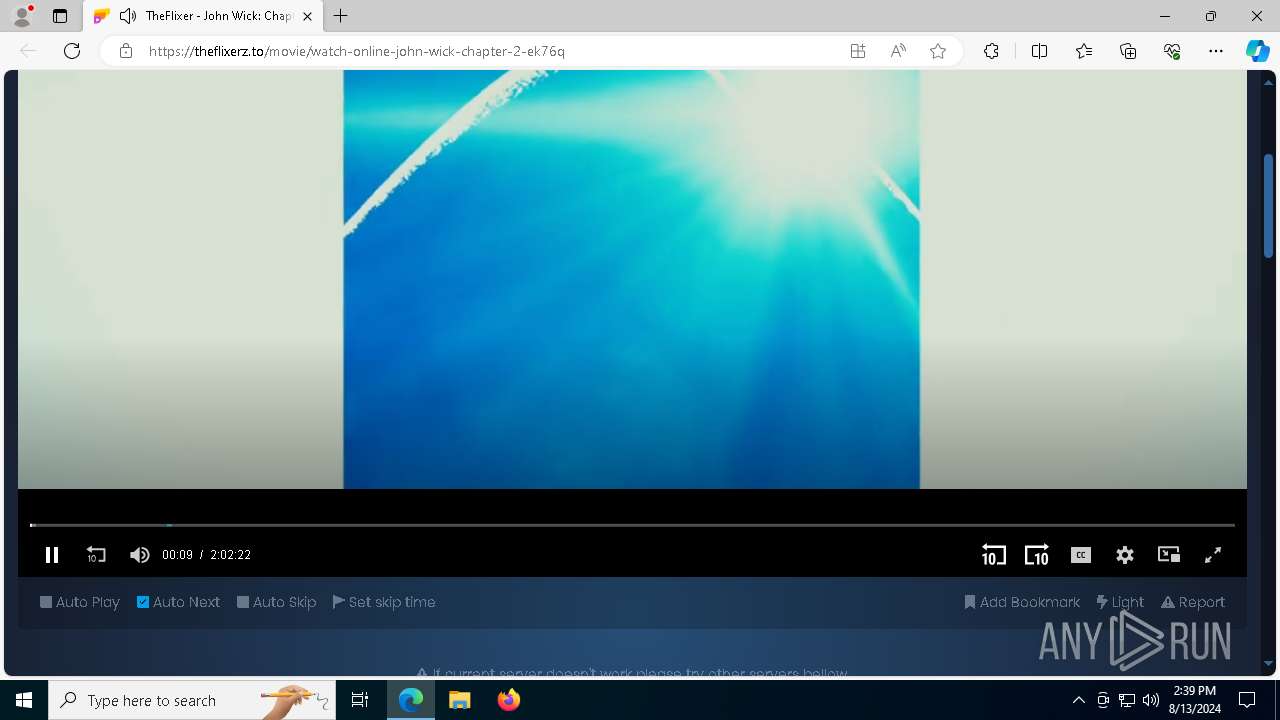Mute the video player volume
This screenshot has height=720, width=1280.
tap(140, 555)
